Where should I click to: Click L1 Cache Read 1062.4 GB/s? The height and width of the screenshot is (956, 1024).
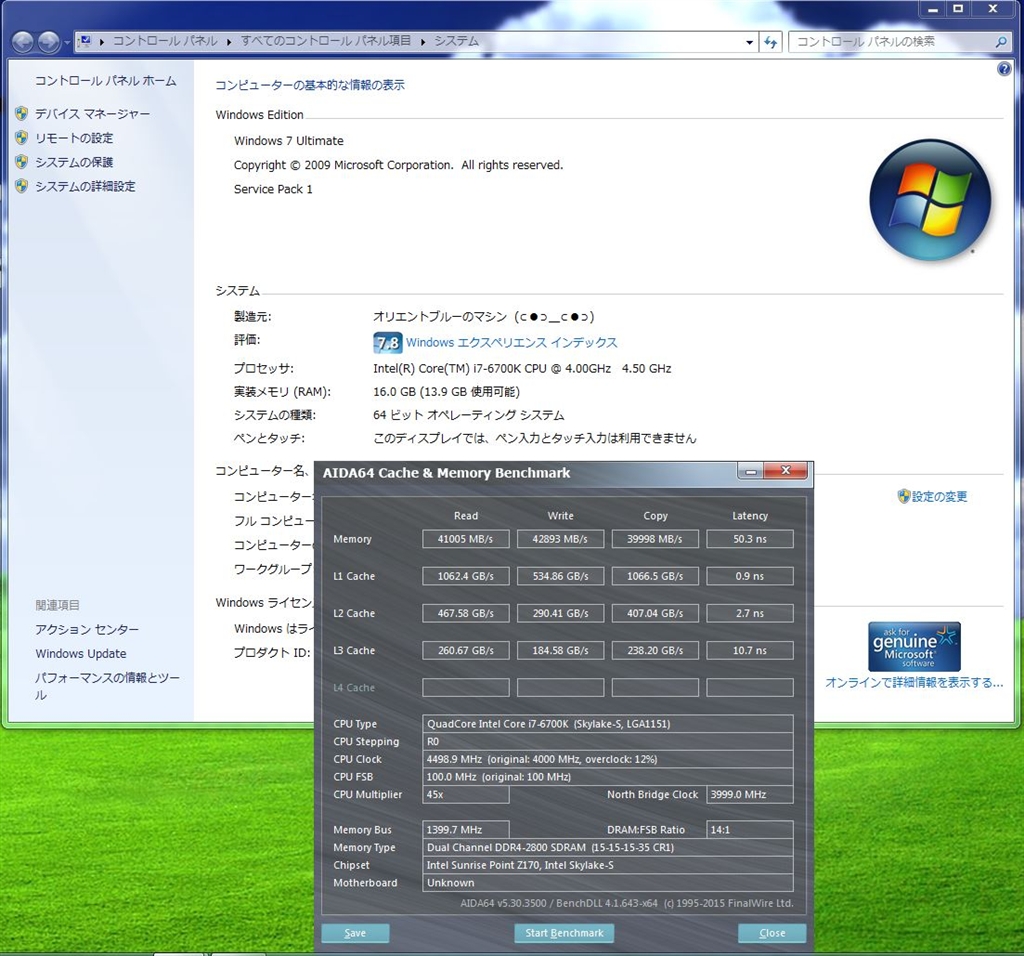[466, 577]
